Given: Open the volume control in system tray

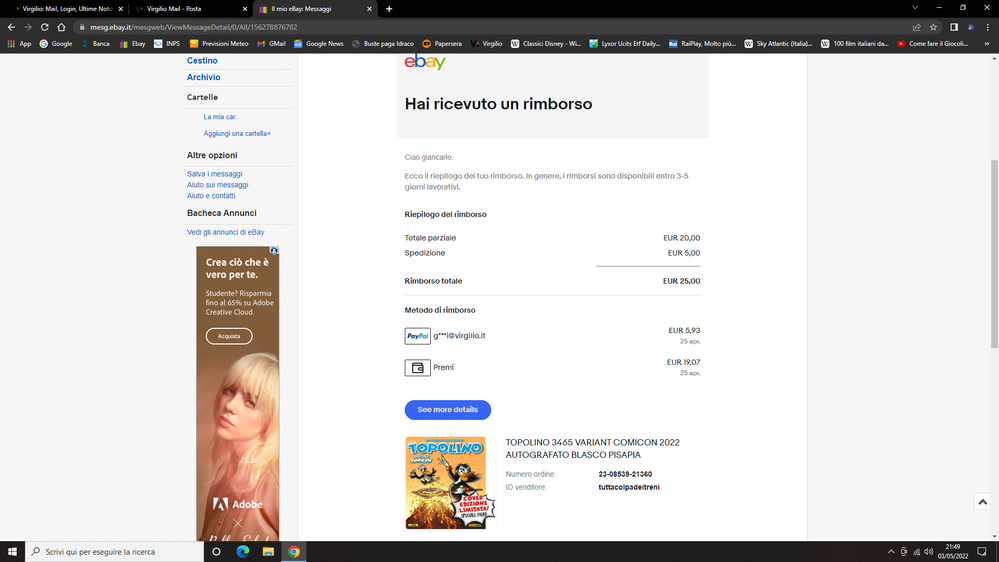Looking at the screenshot, I should [928, 552].
